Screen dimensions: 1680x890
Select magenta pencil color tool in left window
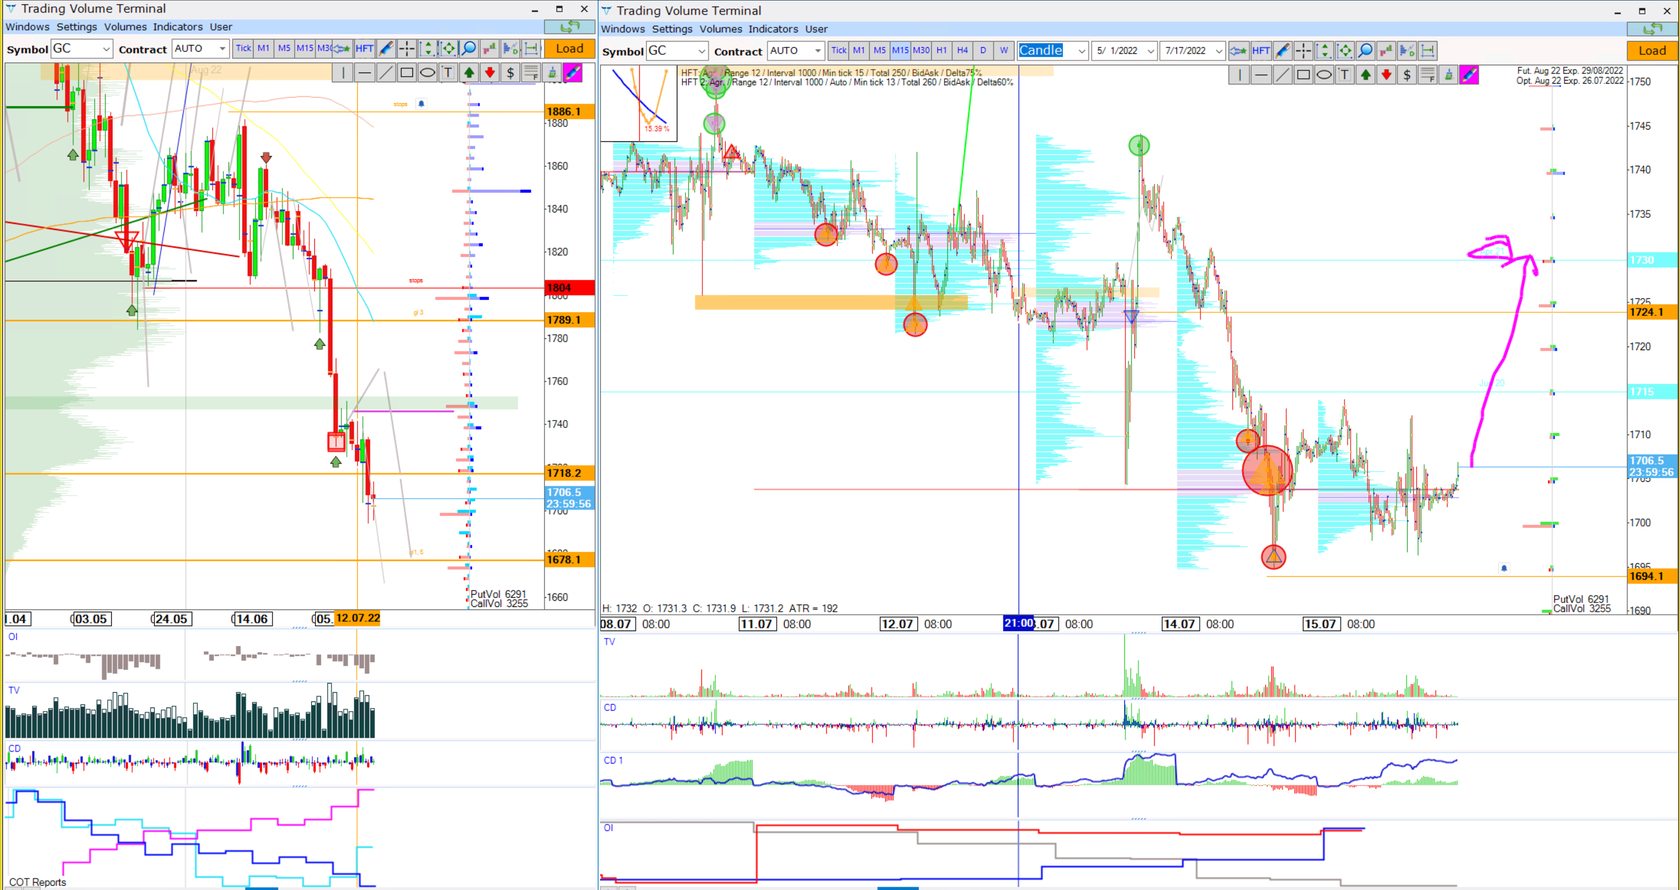coord(573,72)
